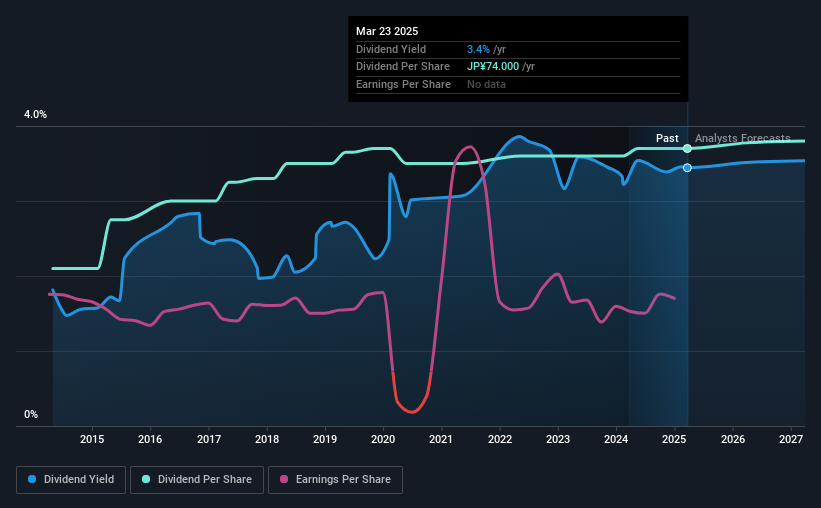Click the 0% y-axis label
Screen dimensions: 821x508
[x=31, y=414]
